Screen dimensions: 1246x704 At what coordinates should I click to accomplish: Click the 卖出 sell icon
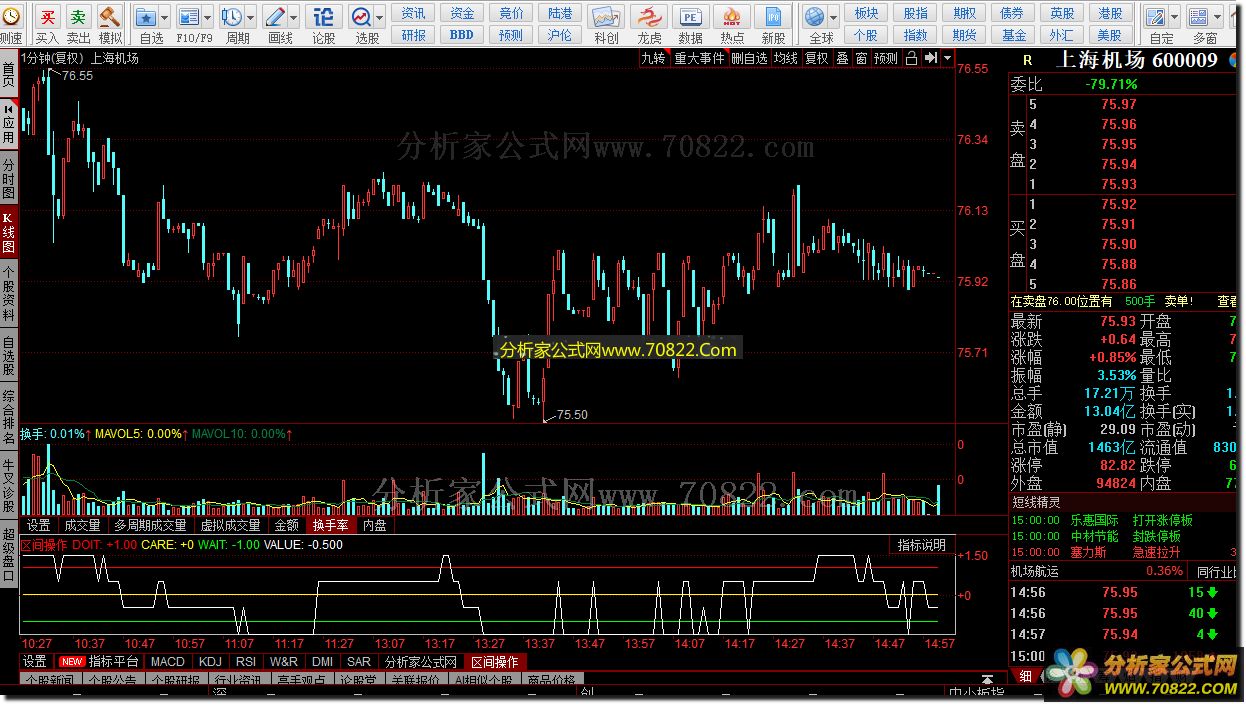tap(79, 17)
